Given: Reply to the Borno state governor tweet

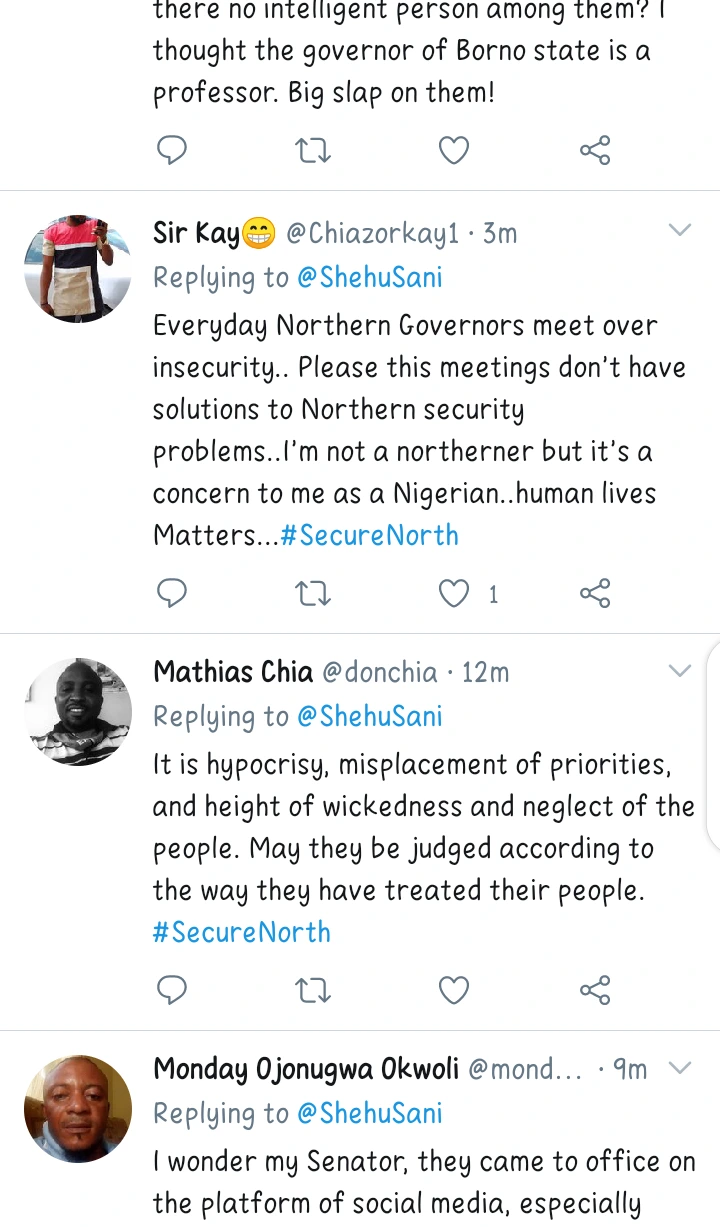Looking at the screenshot, I should point(172,151).
